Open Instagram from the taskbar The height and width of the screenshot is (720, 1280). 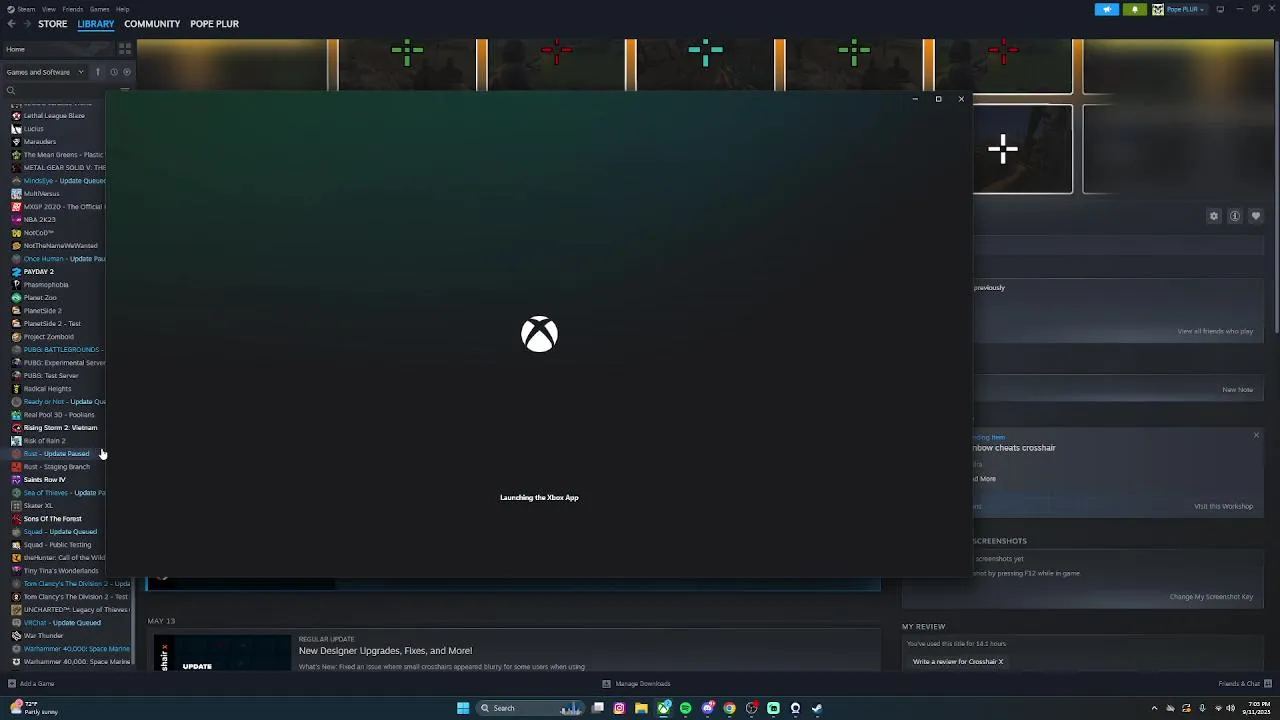pos(619,708)
